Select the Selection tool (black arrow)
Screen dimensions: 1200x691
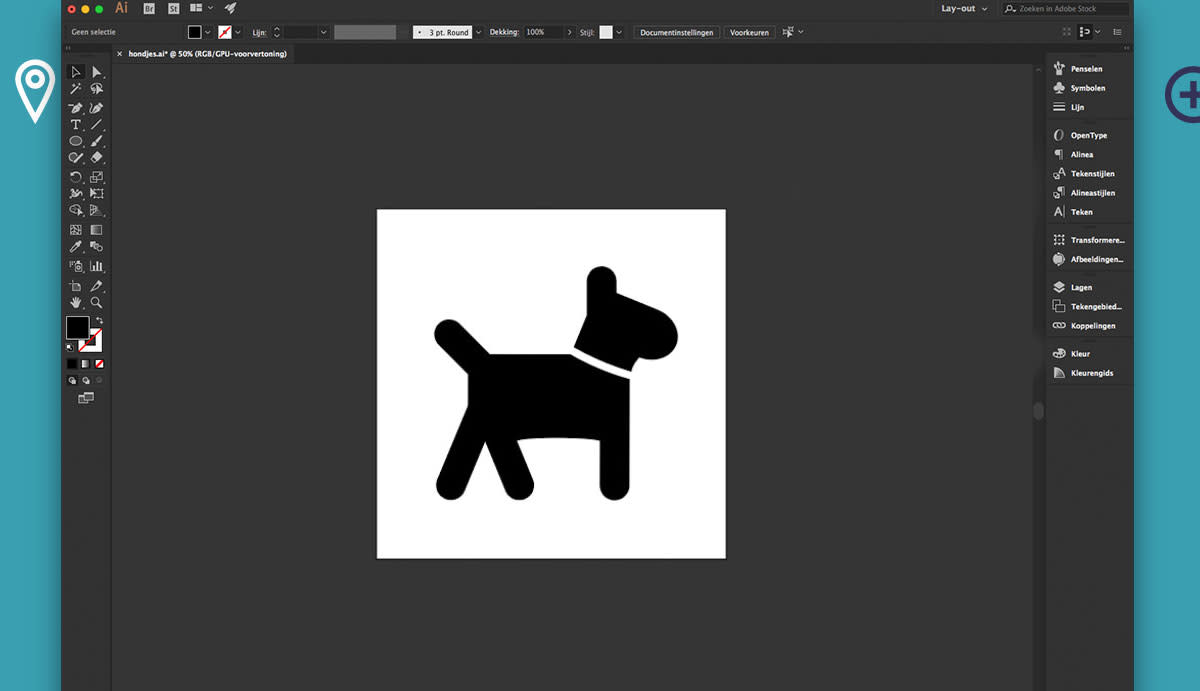coord(76,72)
